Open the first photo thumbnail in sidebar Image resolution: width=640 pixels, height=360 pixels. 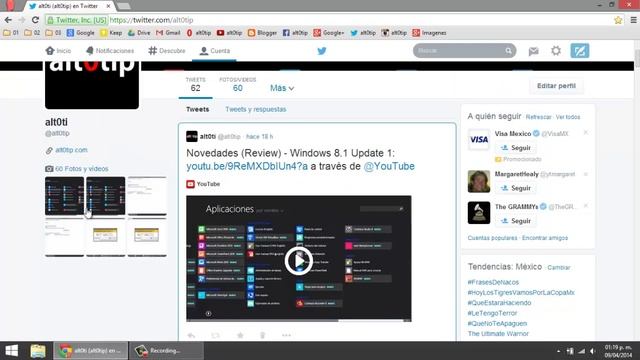[64, 196]
